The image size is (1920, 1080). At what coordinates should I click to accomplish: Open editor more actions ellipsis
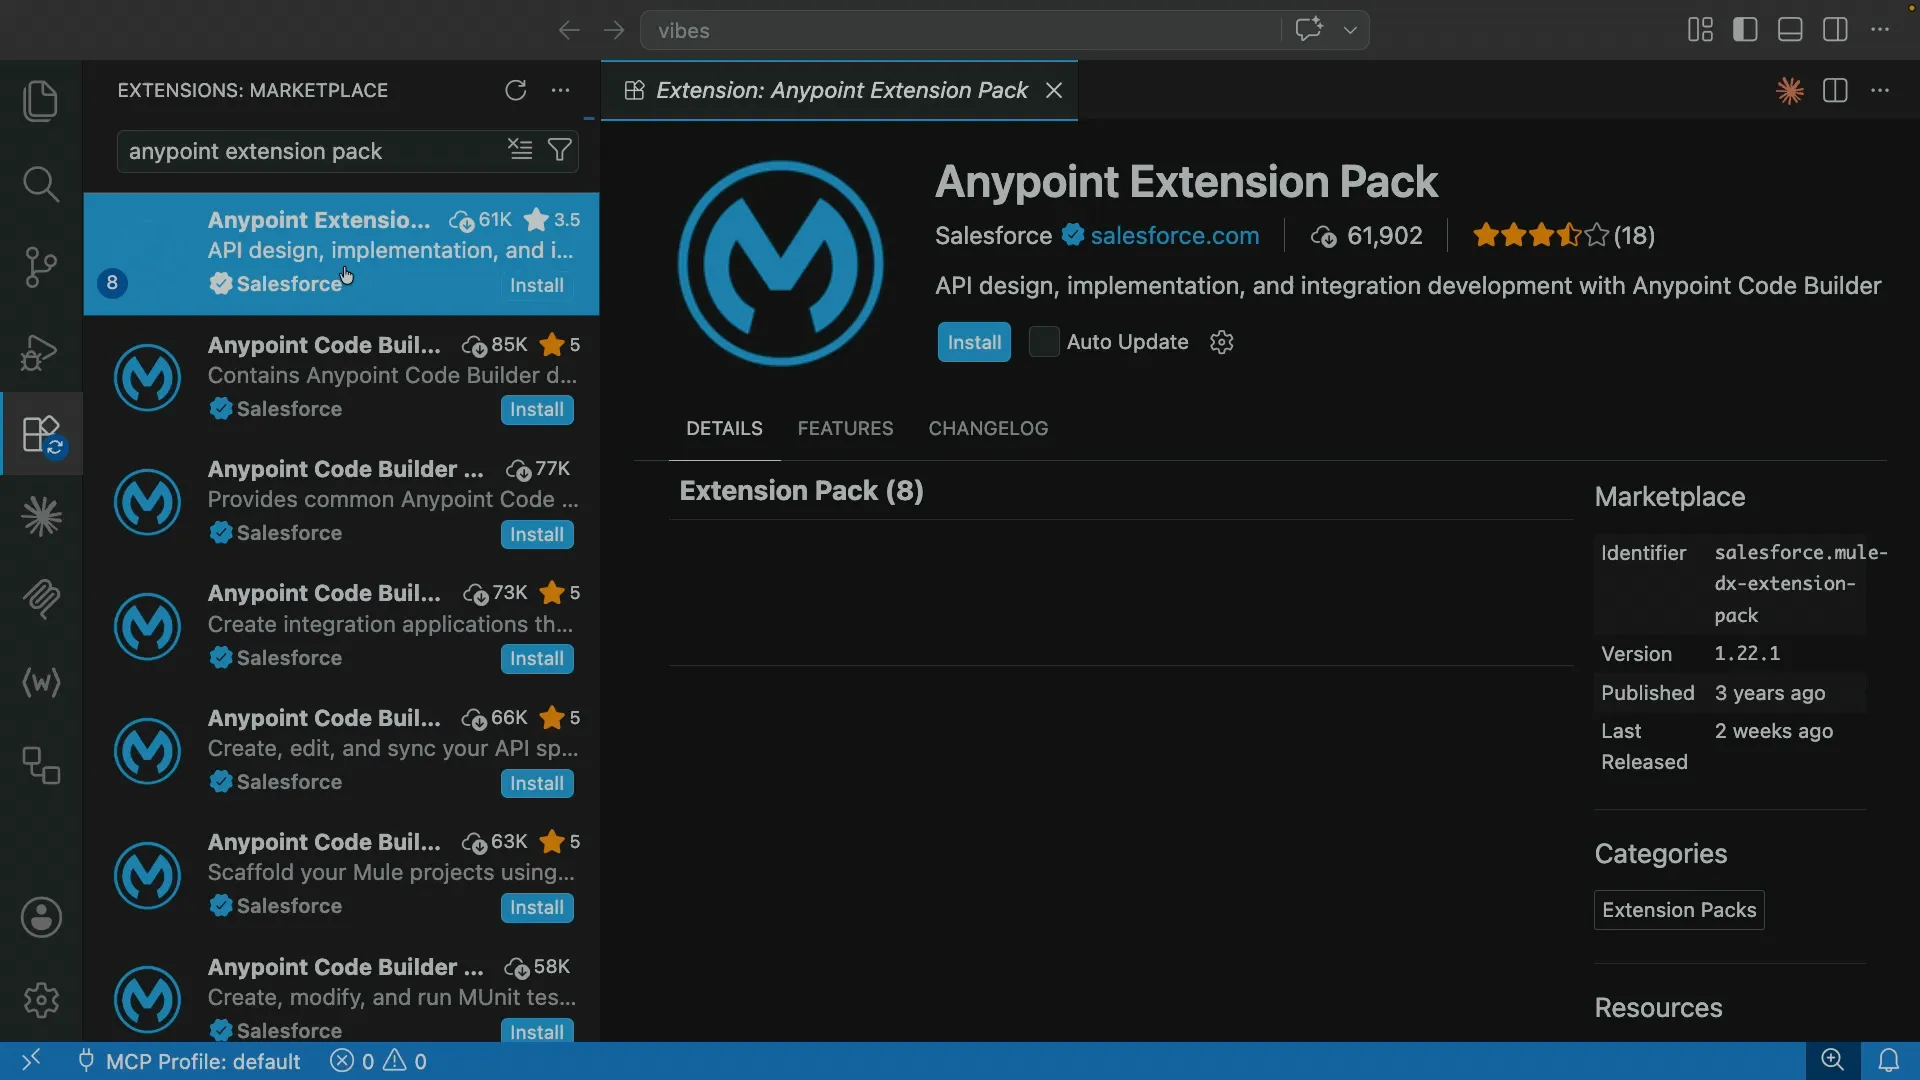pos(1880,91)
